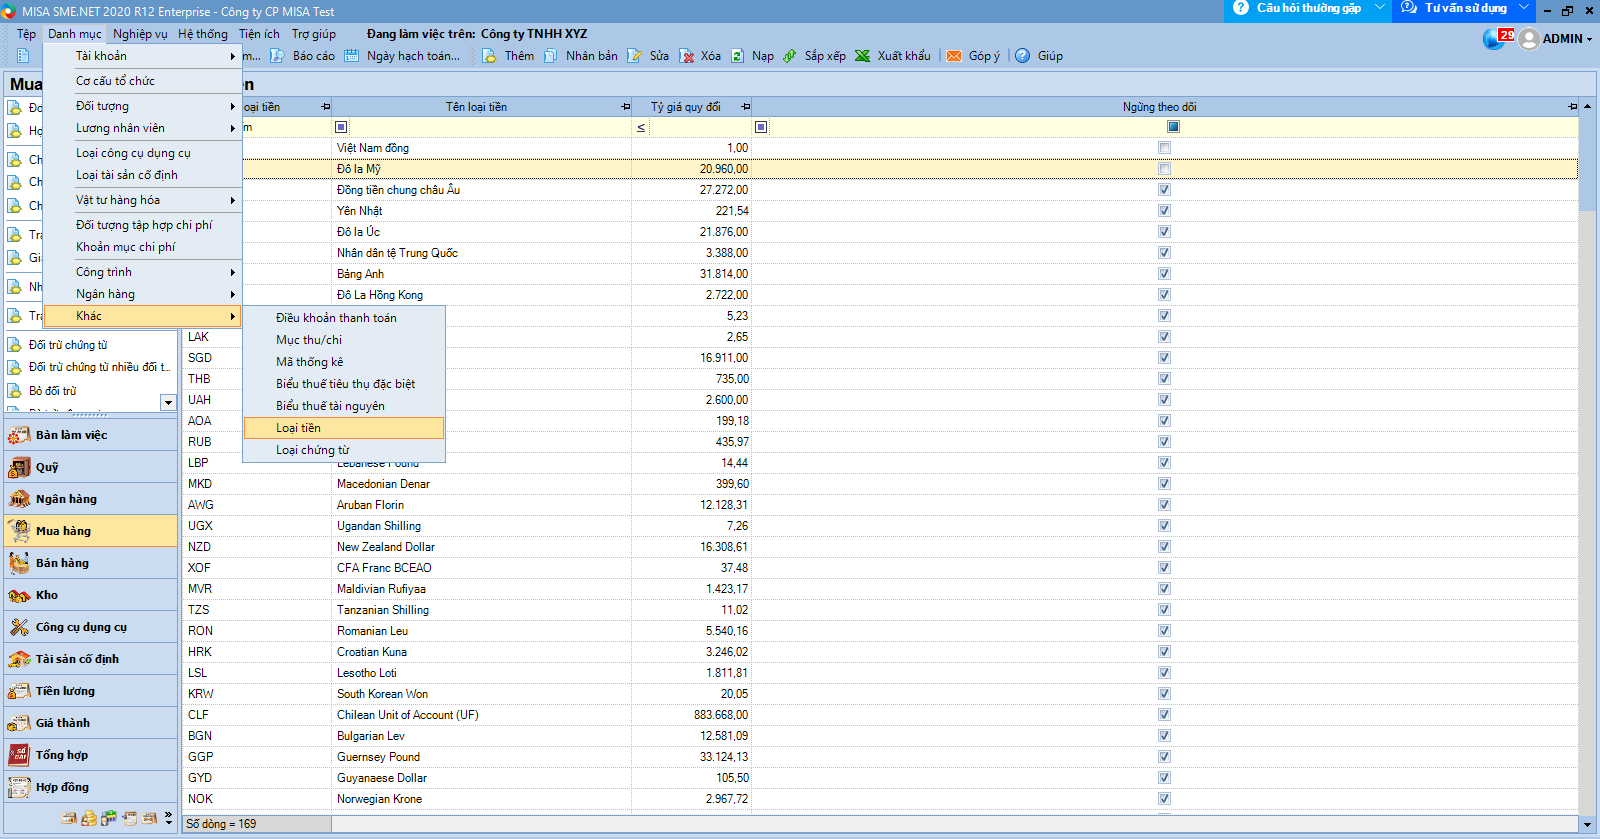Open the Công cụ dụng cụ tools icon
The width and height of the screenshot is (1600, 839).
[x=19, y=627]
